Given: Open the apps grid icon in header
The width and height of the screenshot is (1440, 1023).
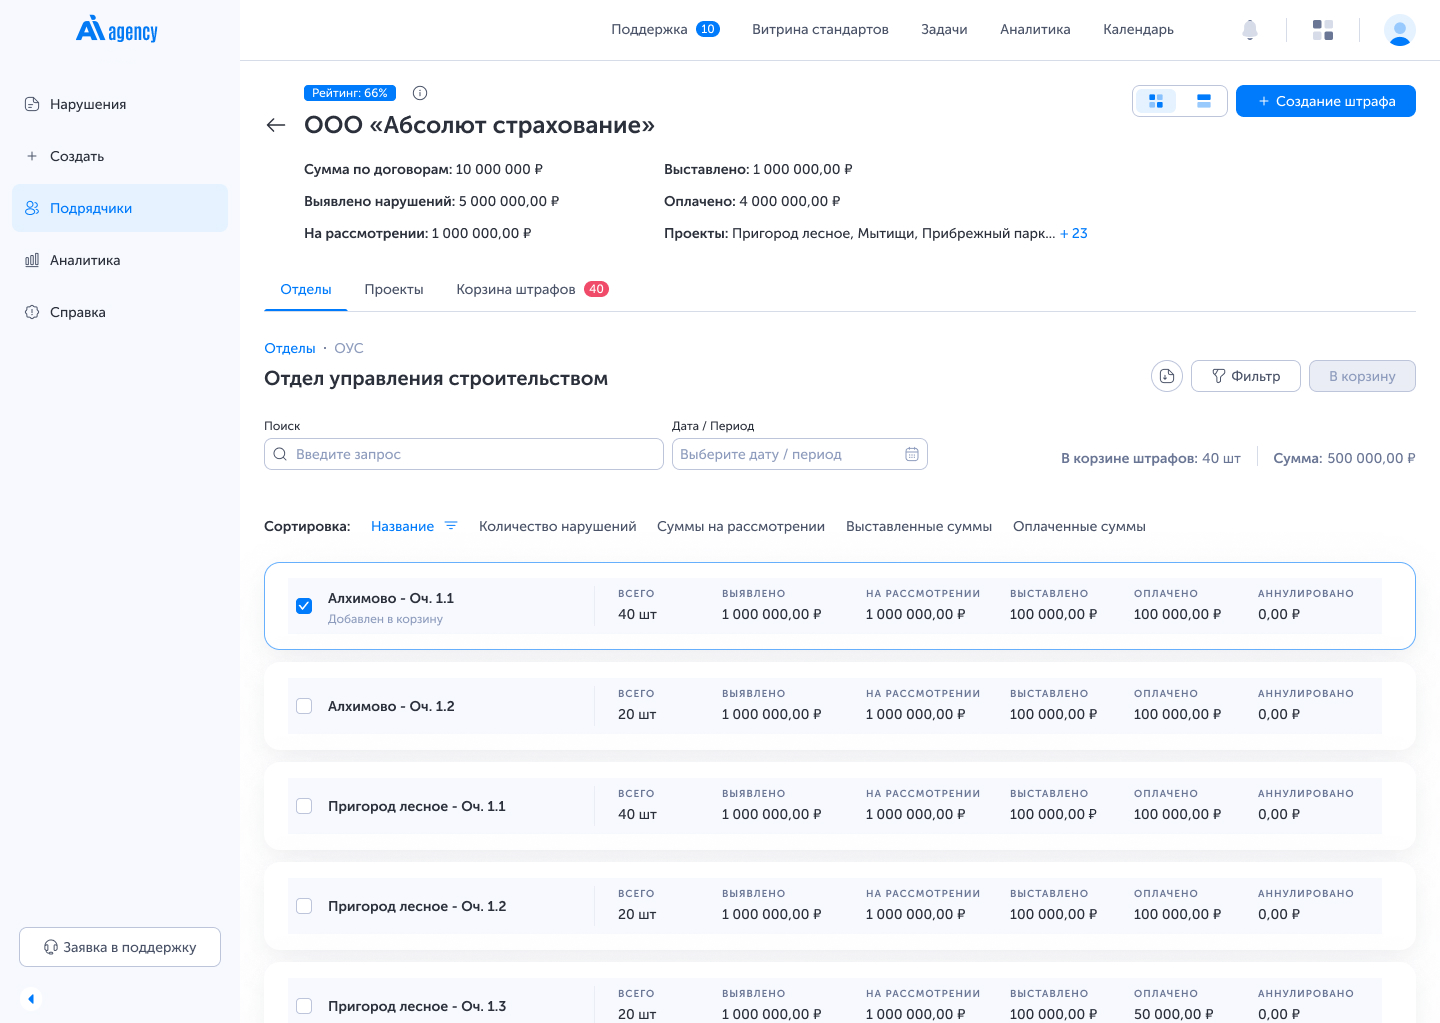Looking at the screenshot, I should (x=1323, y=30).
